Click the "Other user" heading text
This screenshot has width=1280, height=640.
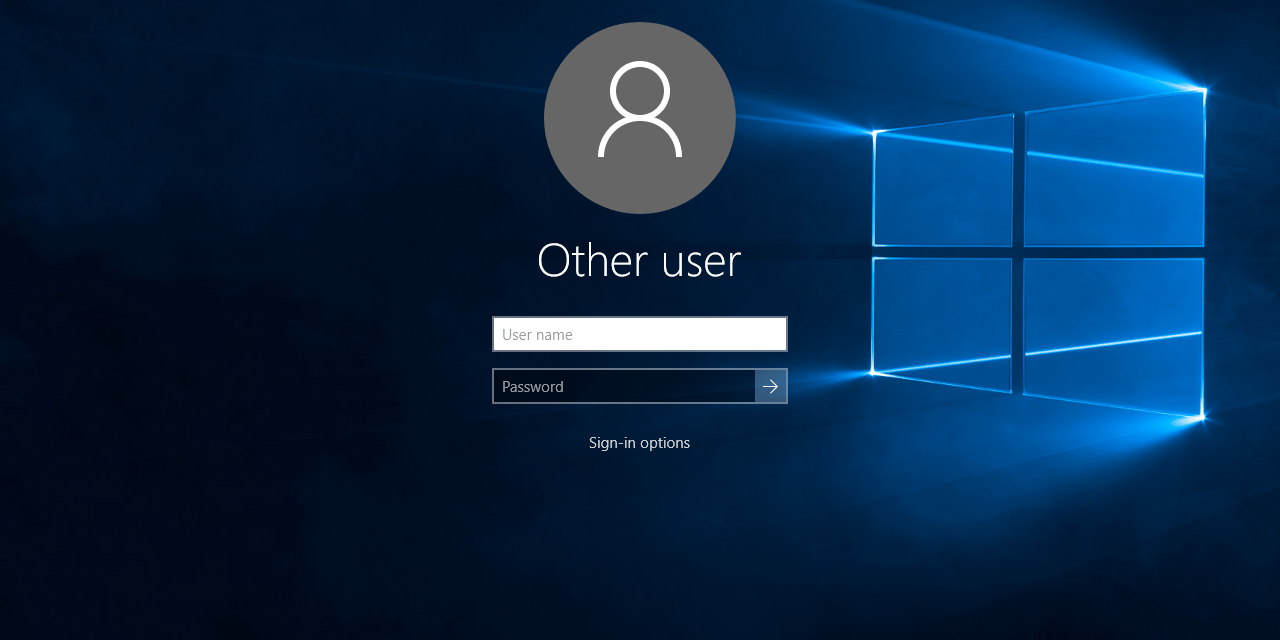pos(639,261)
